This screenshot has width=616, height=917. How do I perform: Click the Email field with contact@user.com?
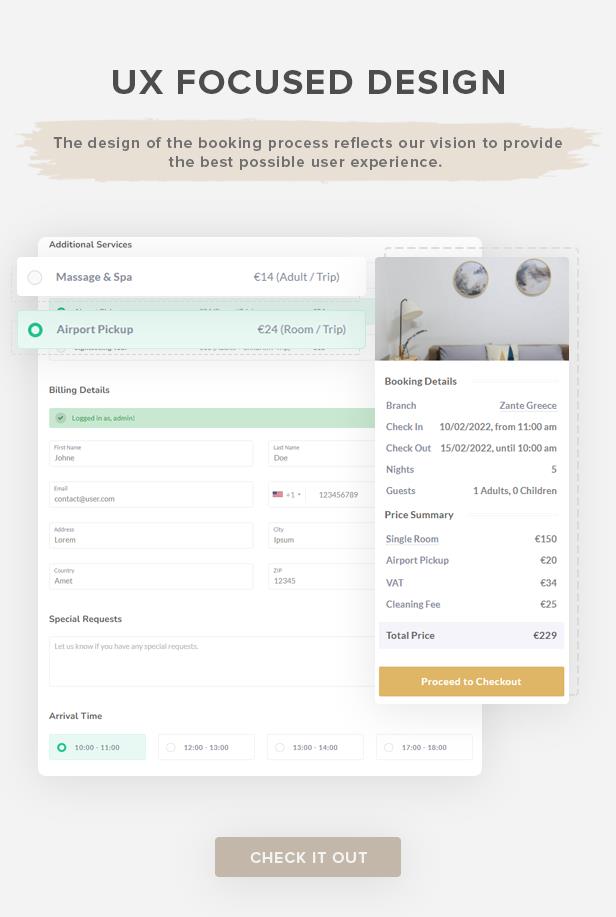(151, 495)
